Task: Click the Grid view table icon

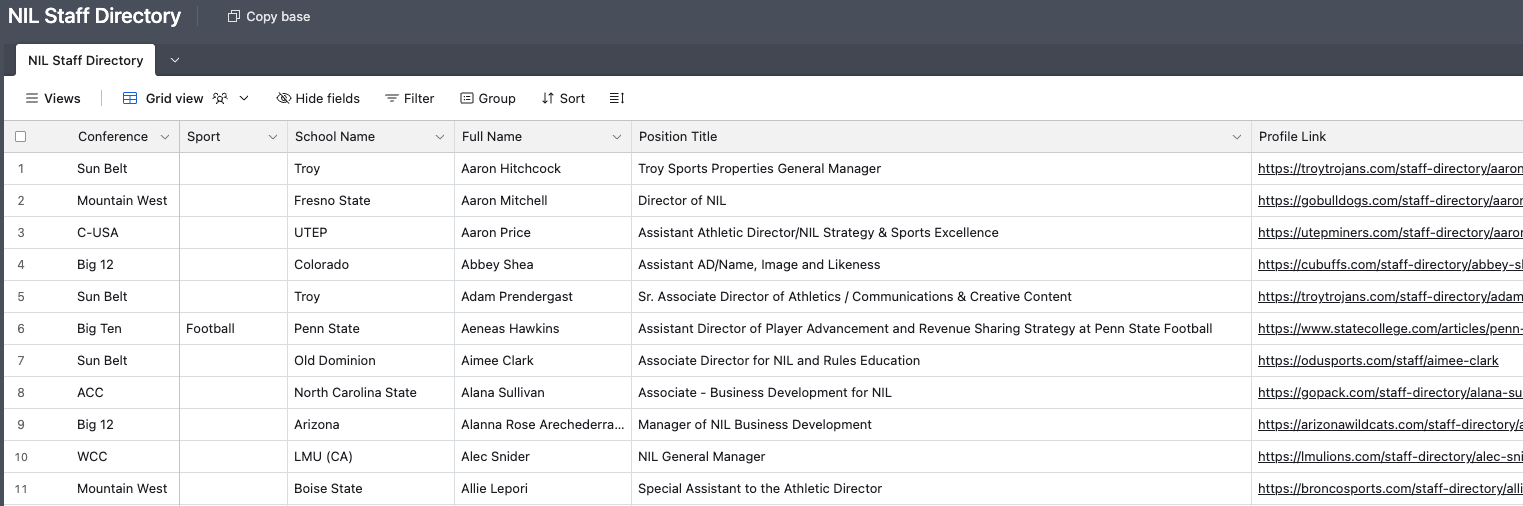Action: coord(130,99)
